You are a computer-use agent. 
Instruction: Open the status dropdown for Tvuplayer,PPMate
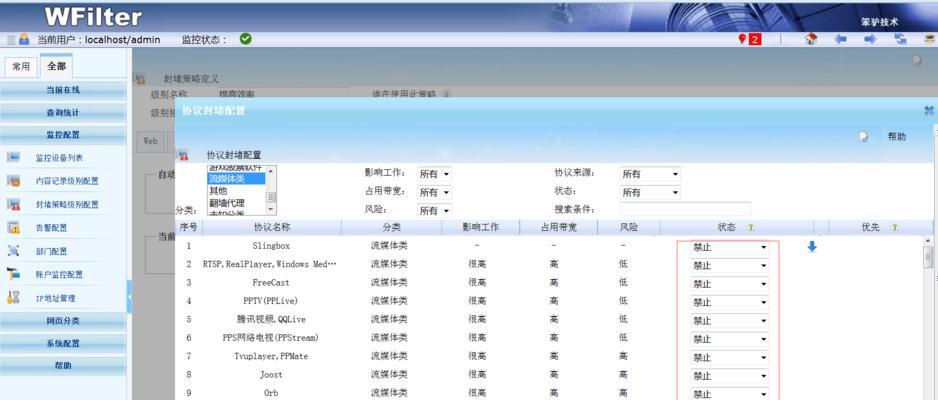[x=730, y=358]
